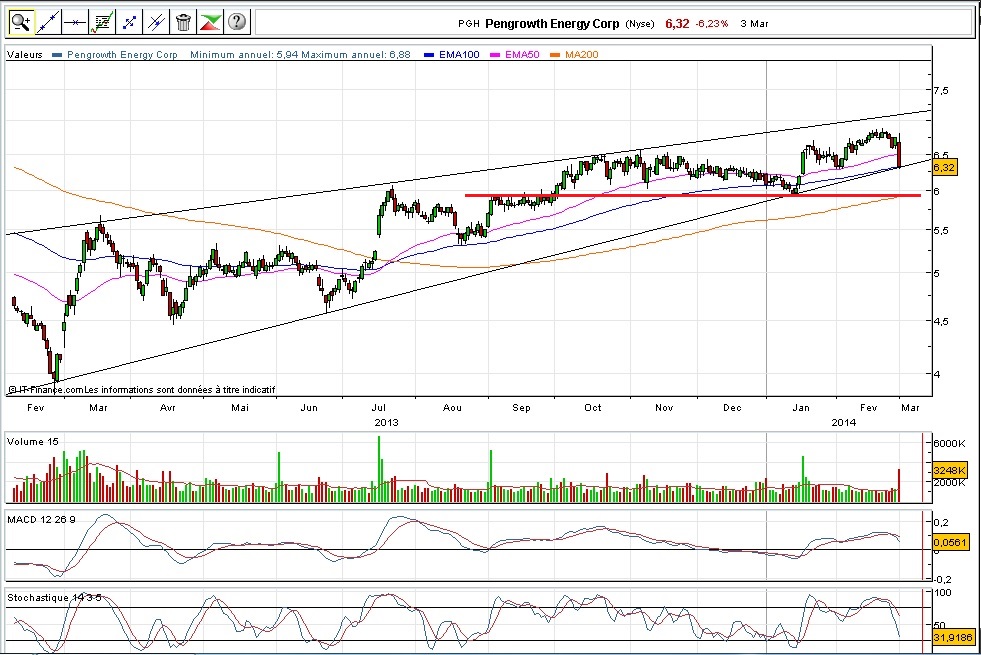Click the EMA100 blue legend swatch
Screen dimensions: 981x655
click(x=429, y=55)
